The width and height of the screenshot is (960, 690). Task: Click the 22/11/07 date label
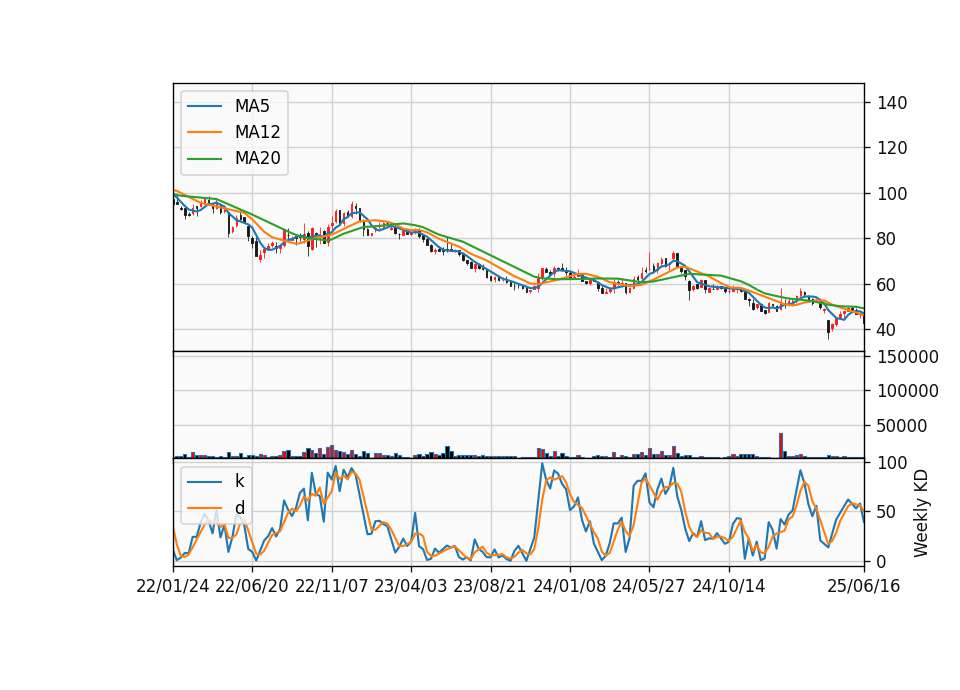click(332, 586)
